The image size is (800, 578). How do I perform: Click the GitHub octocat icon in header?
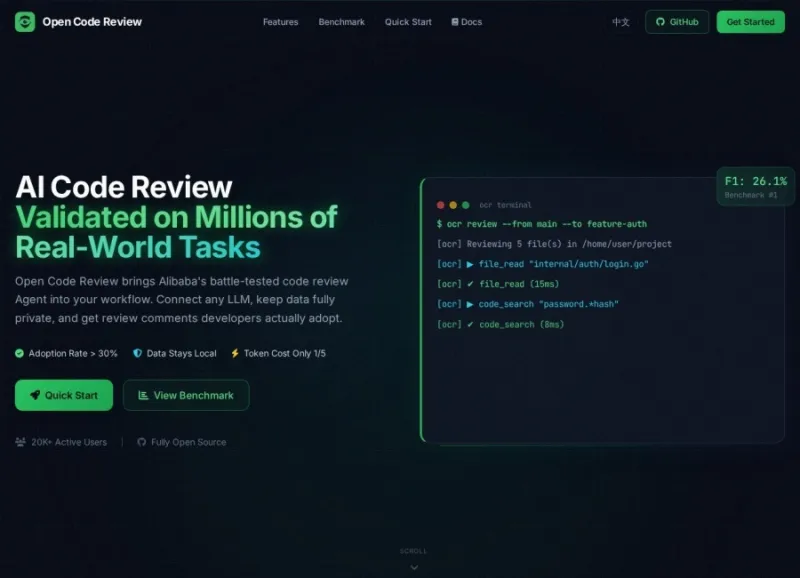pos(660,22)
